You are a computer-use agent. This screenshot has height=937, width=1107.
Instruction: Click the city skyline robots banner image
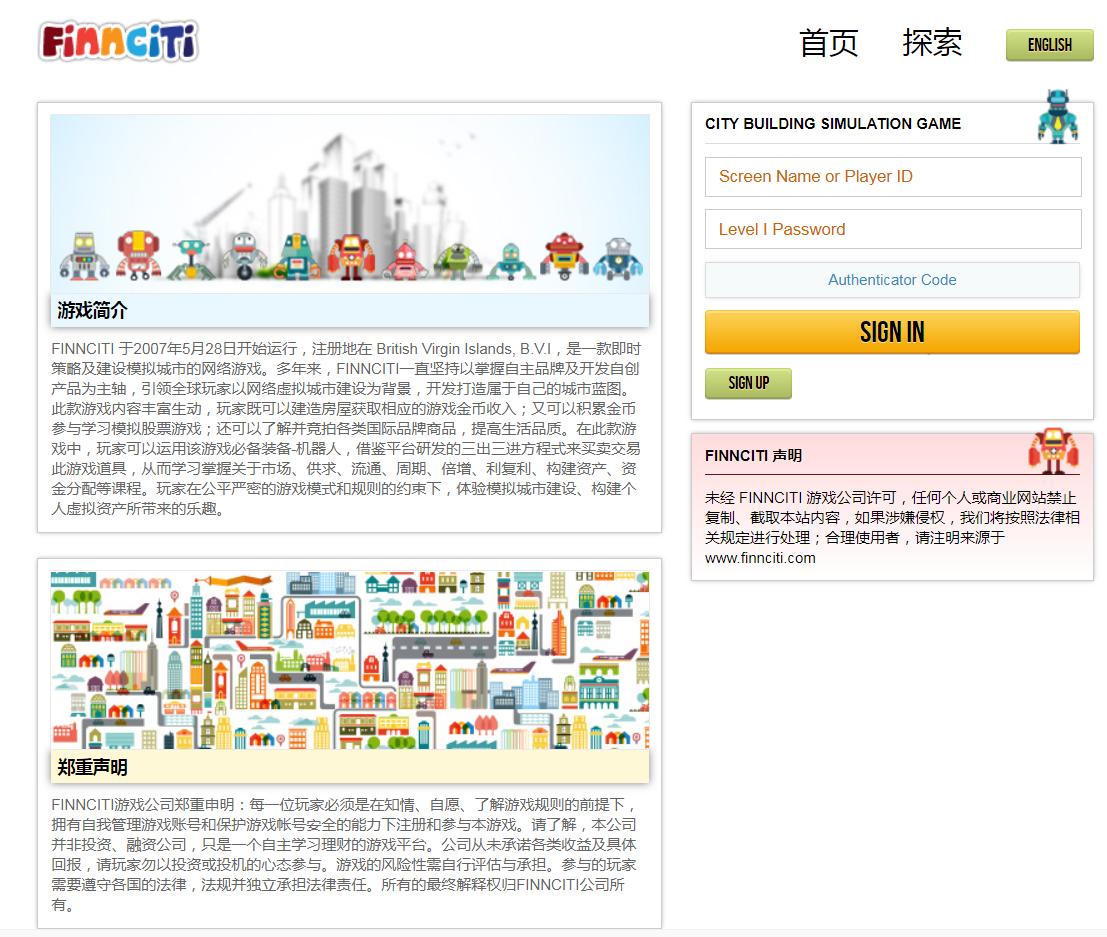(349, 203)
